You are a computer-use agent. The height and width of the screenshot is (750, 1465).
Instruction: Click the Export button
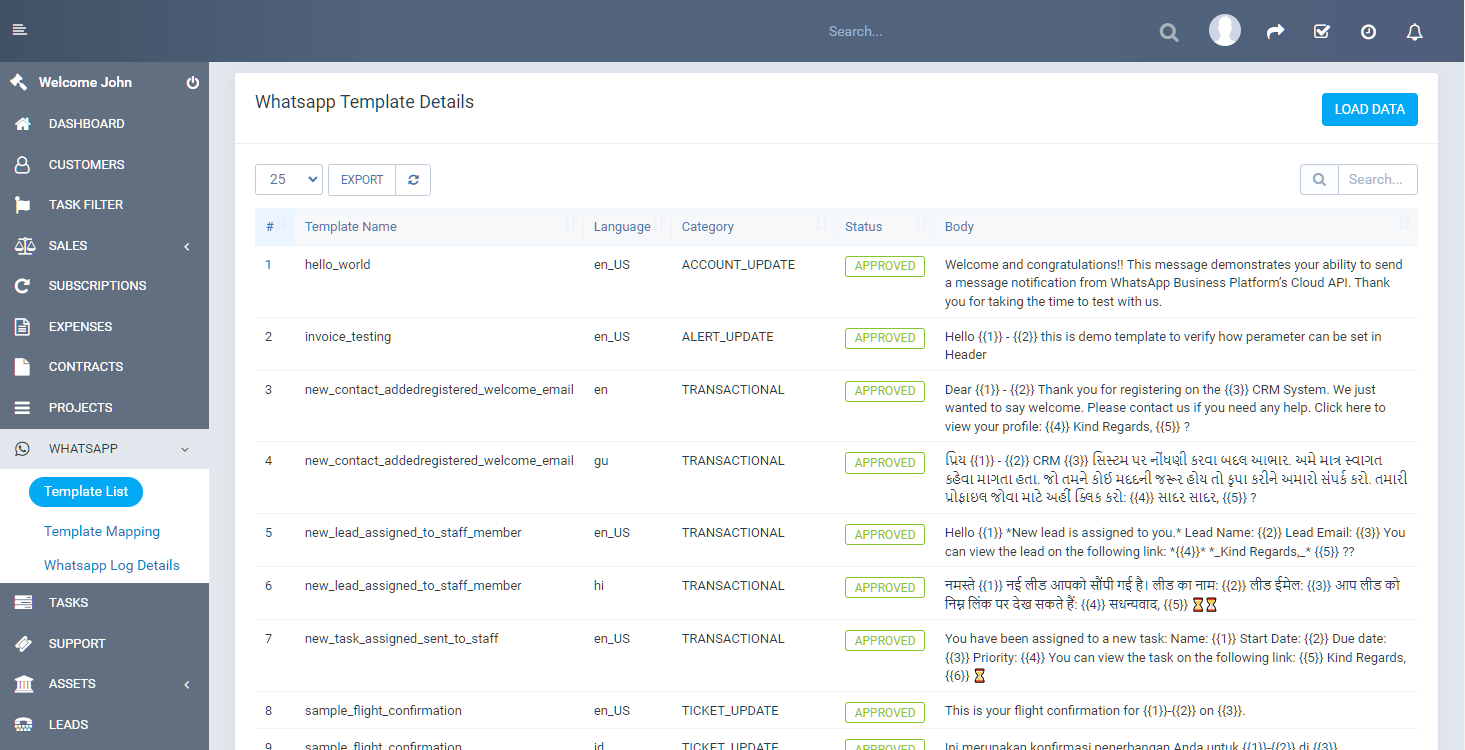pyautogui.click(x=362, y=180)
